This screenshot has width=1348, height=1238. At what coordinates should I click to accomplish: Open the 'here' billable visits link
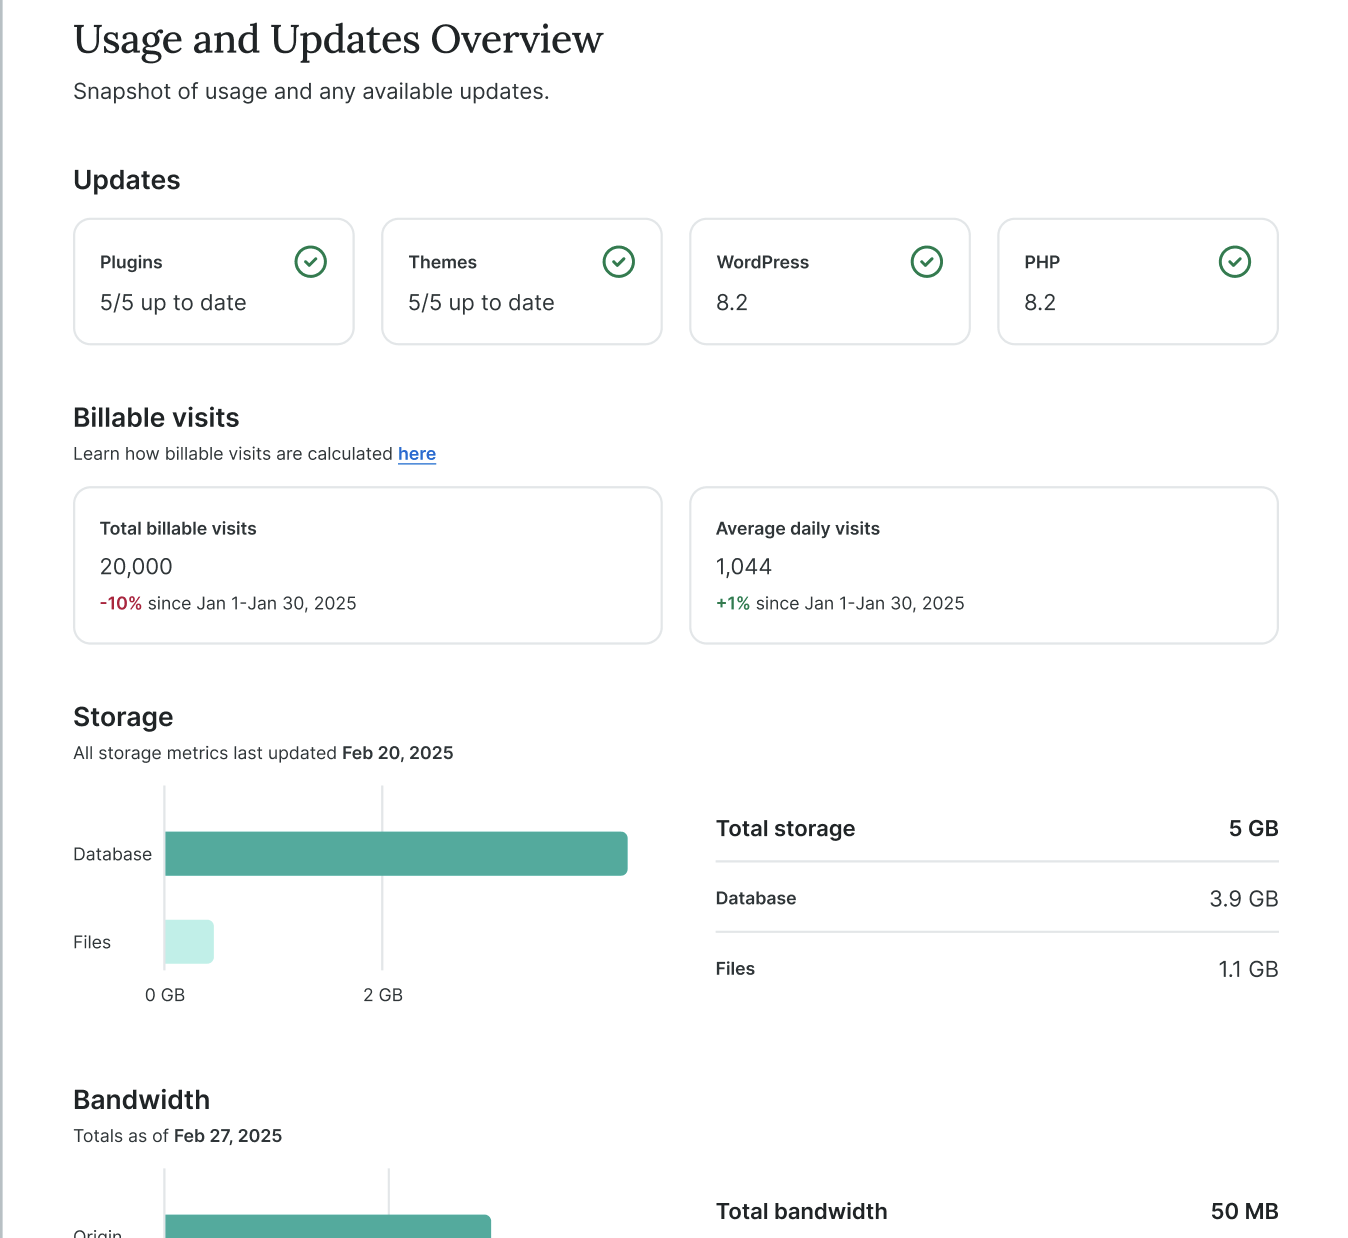(416, 454)
